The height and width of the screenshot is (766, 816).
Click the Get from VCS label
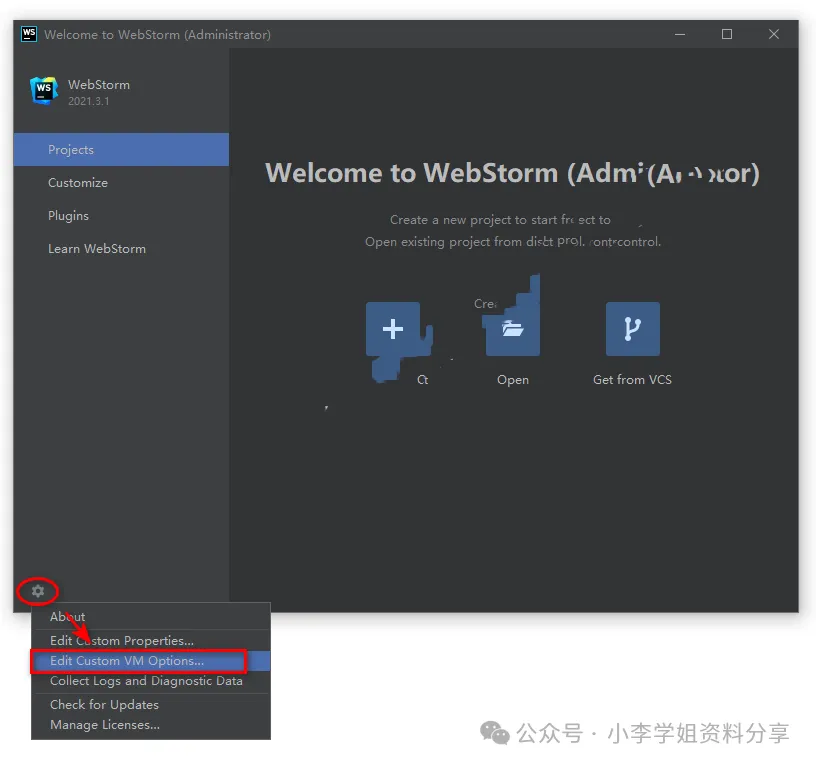pos(632,380)
